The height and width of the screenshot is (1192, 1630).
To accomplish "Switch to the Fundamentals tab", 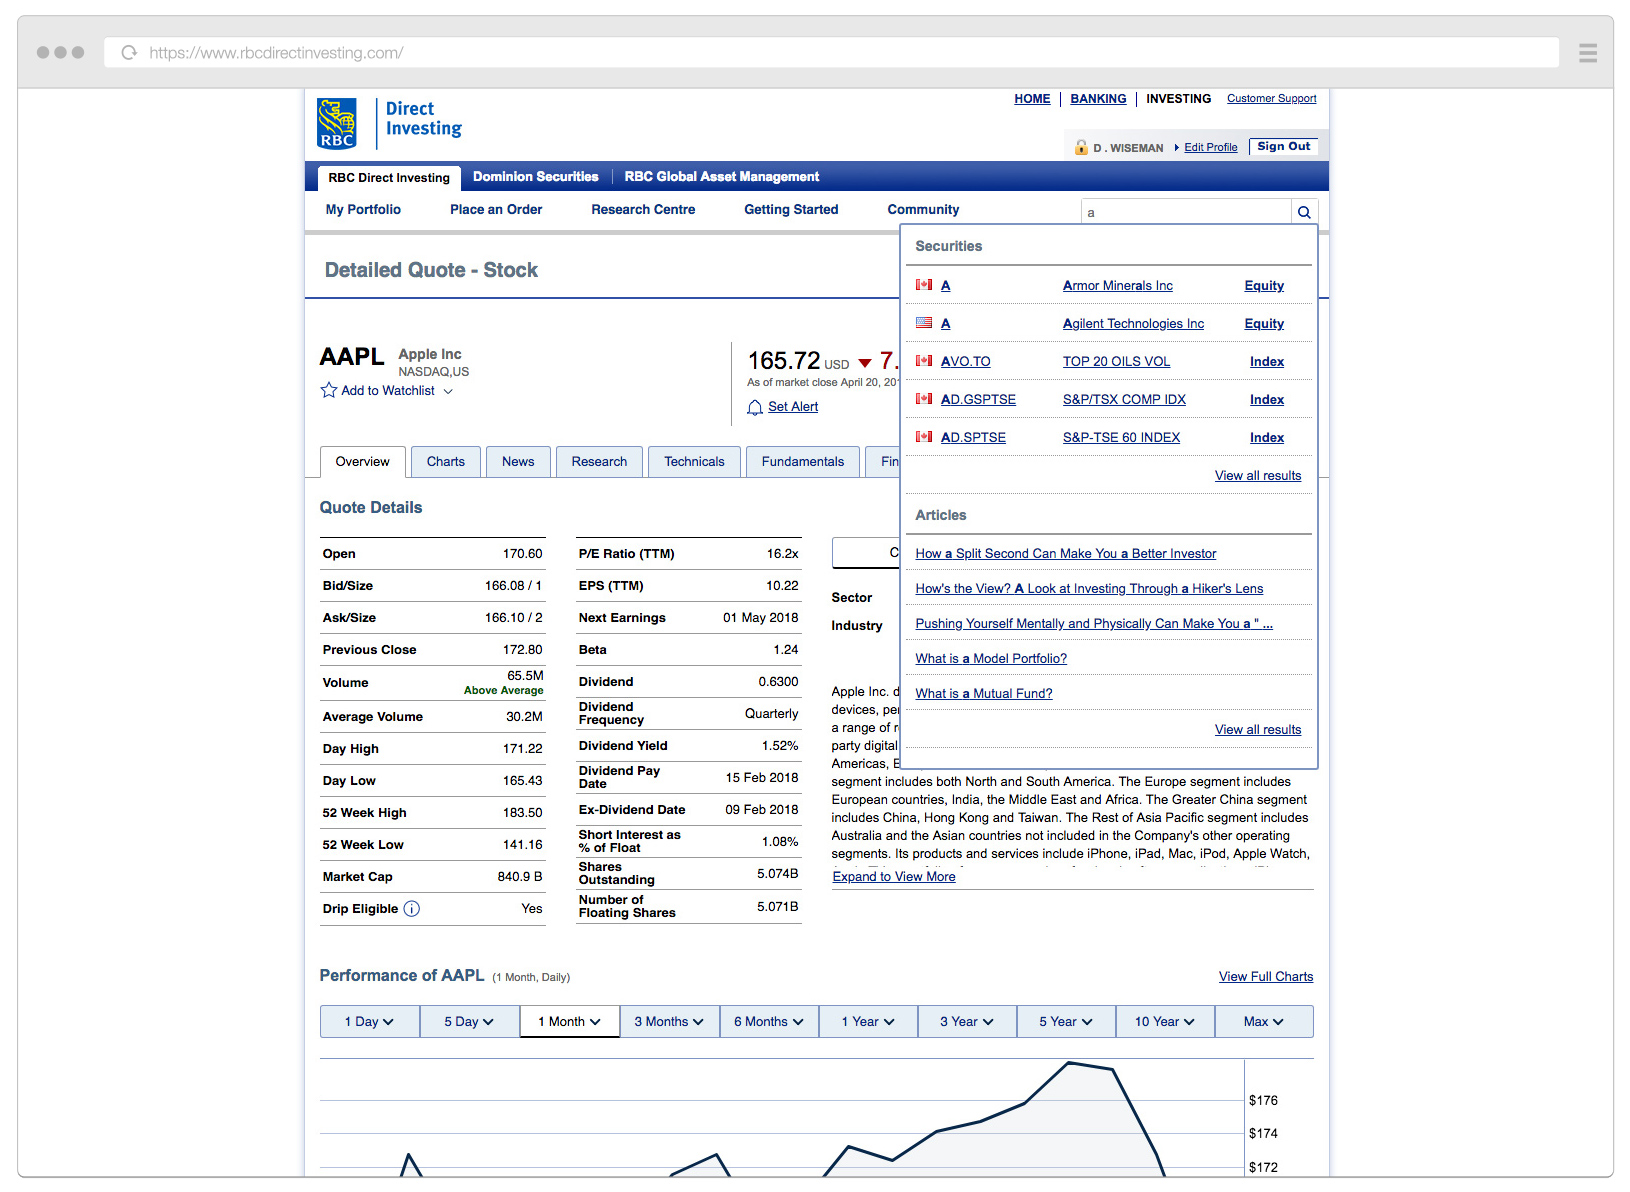I will pos(803,462).
